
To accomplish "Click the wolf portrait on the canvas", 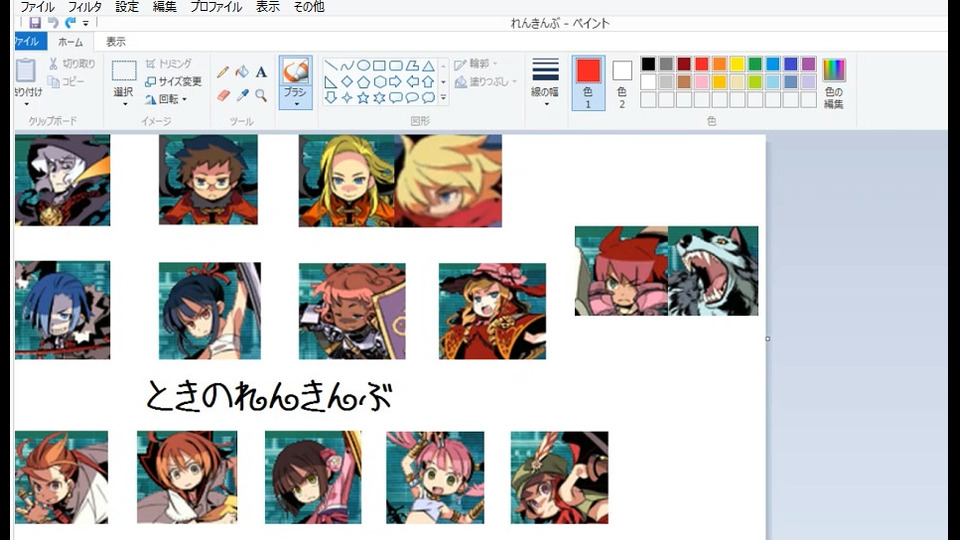I will pyautogui.click(x=713, y=271).
